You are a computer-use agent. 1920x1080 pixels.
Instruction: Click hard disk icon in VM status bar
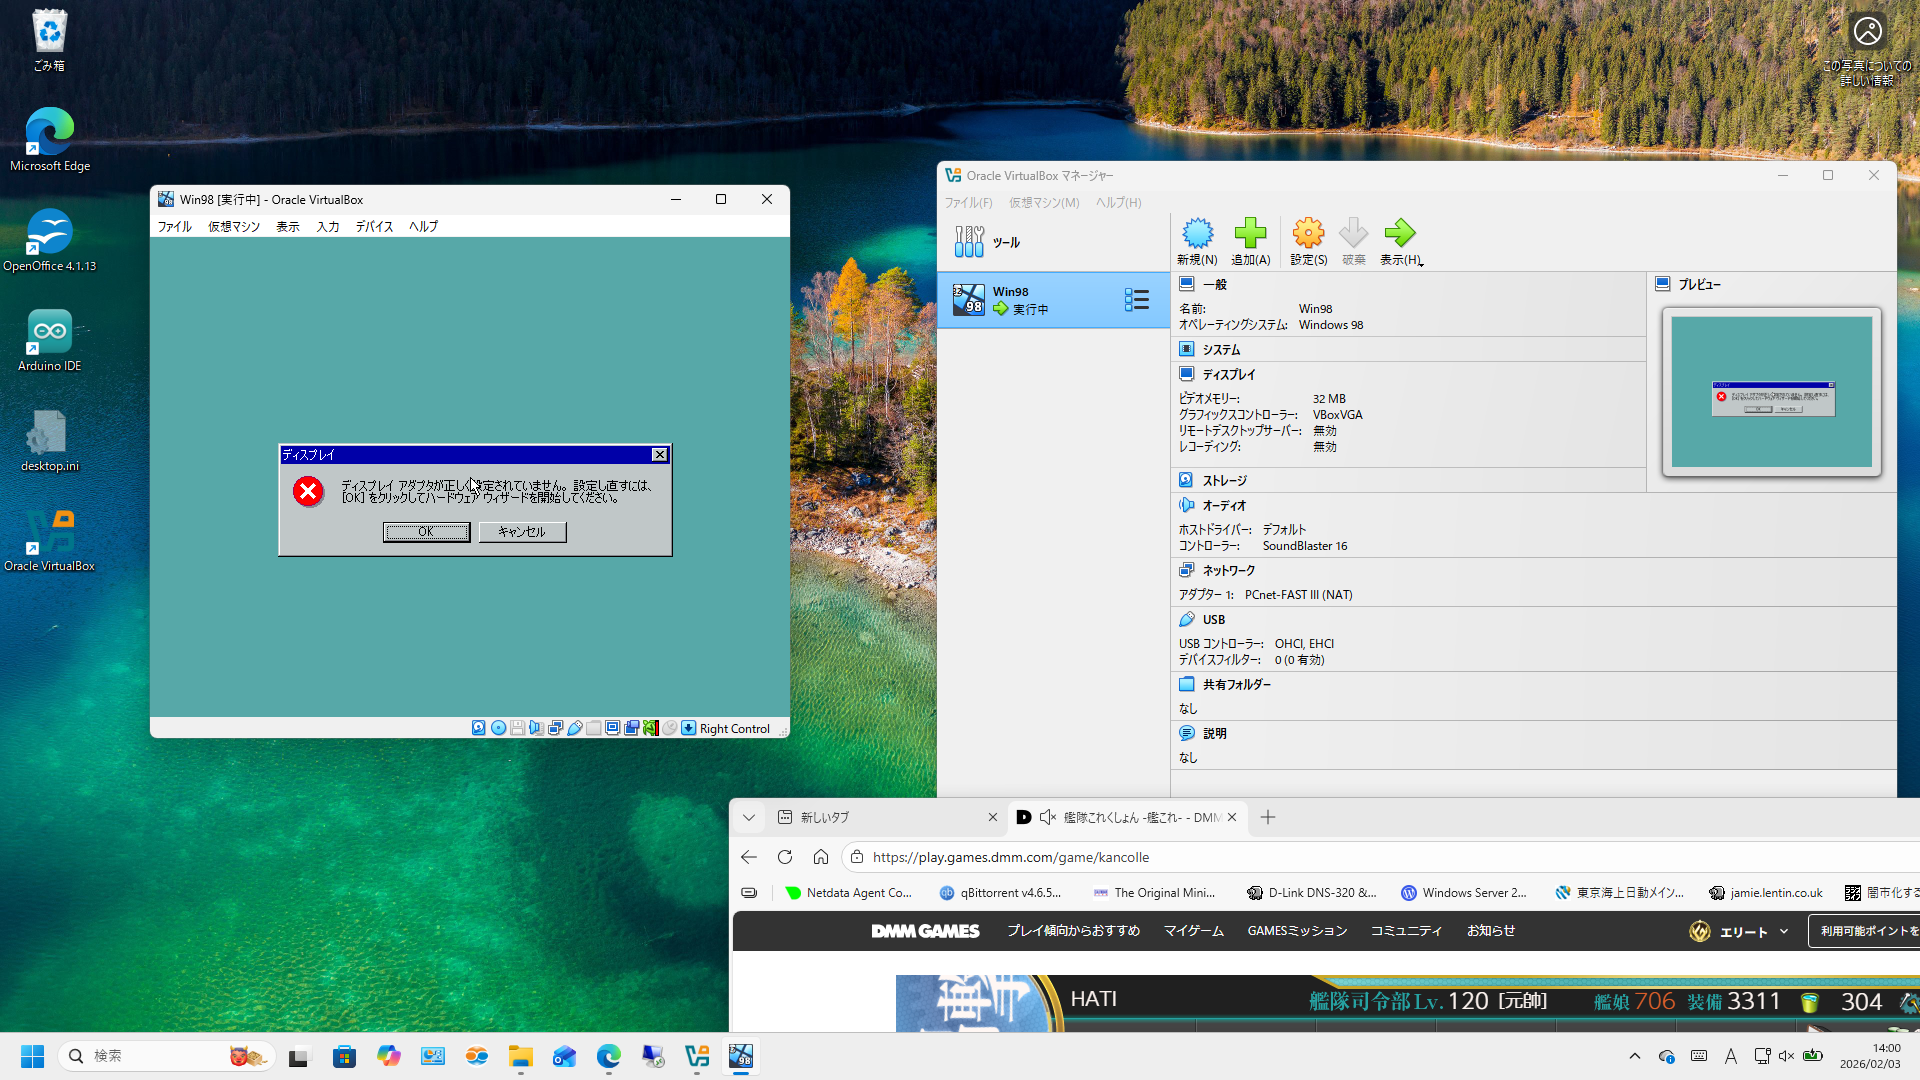click(479, 728)
